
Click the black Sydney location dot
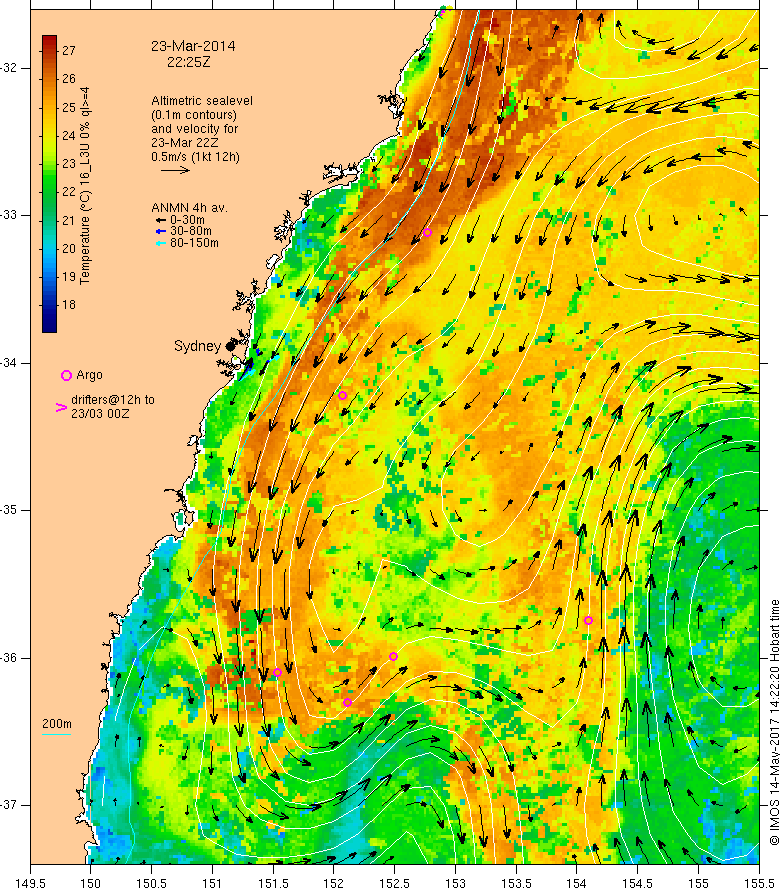point(230,346)
